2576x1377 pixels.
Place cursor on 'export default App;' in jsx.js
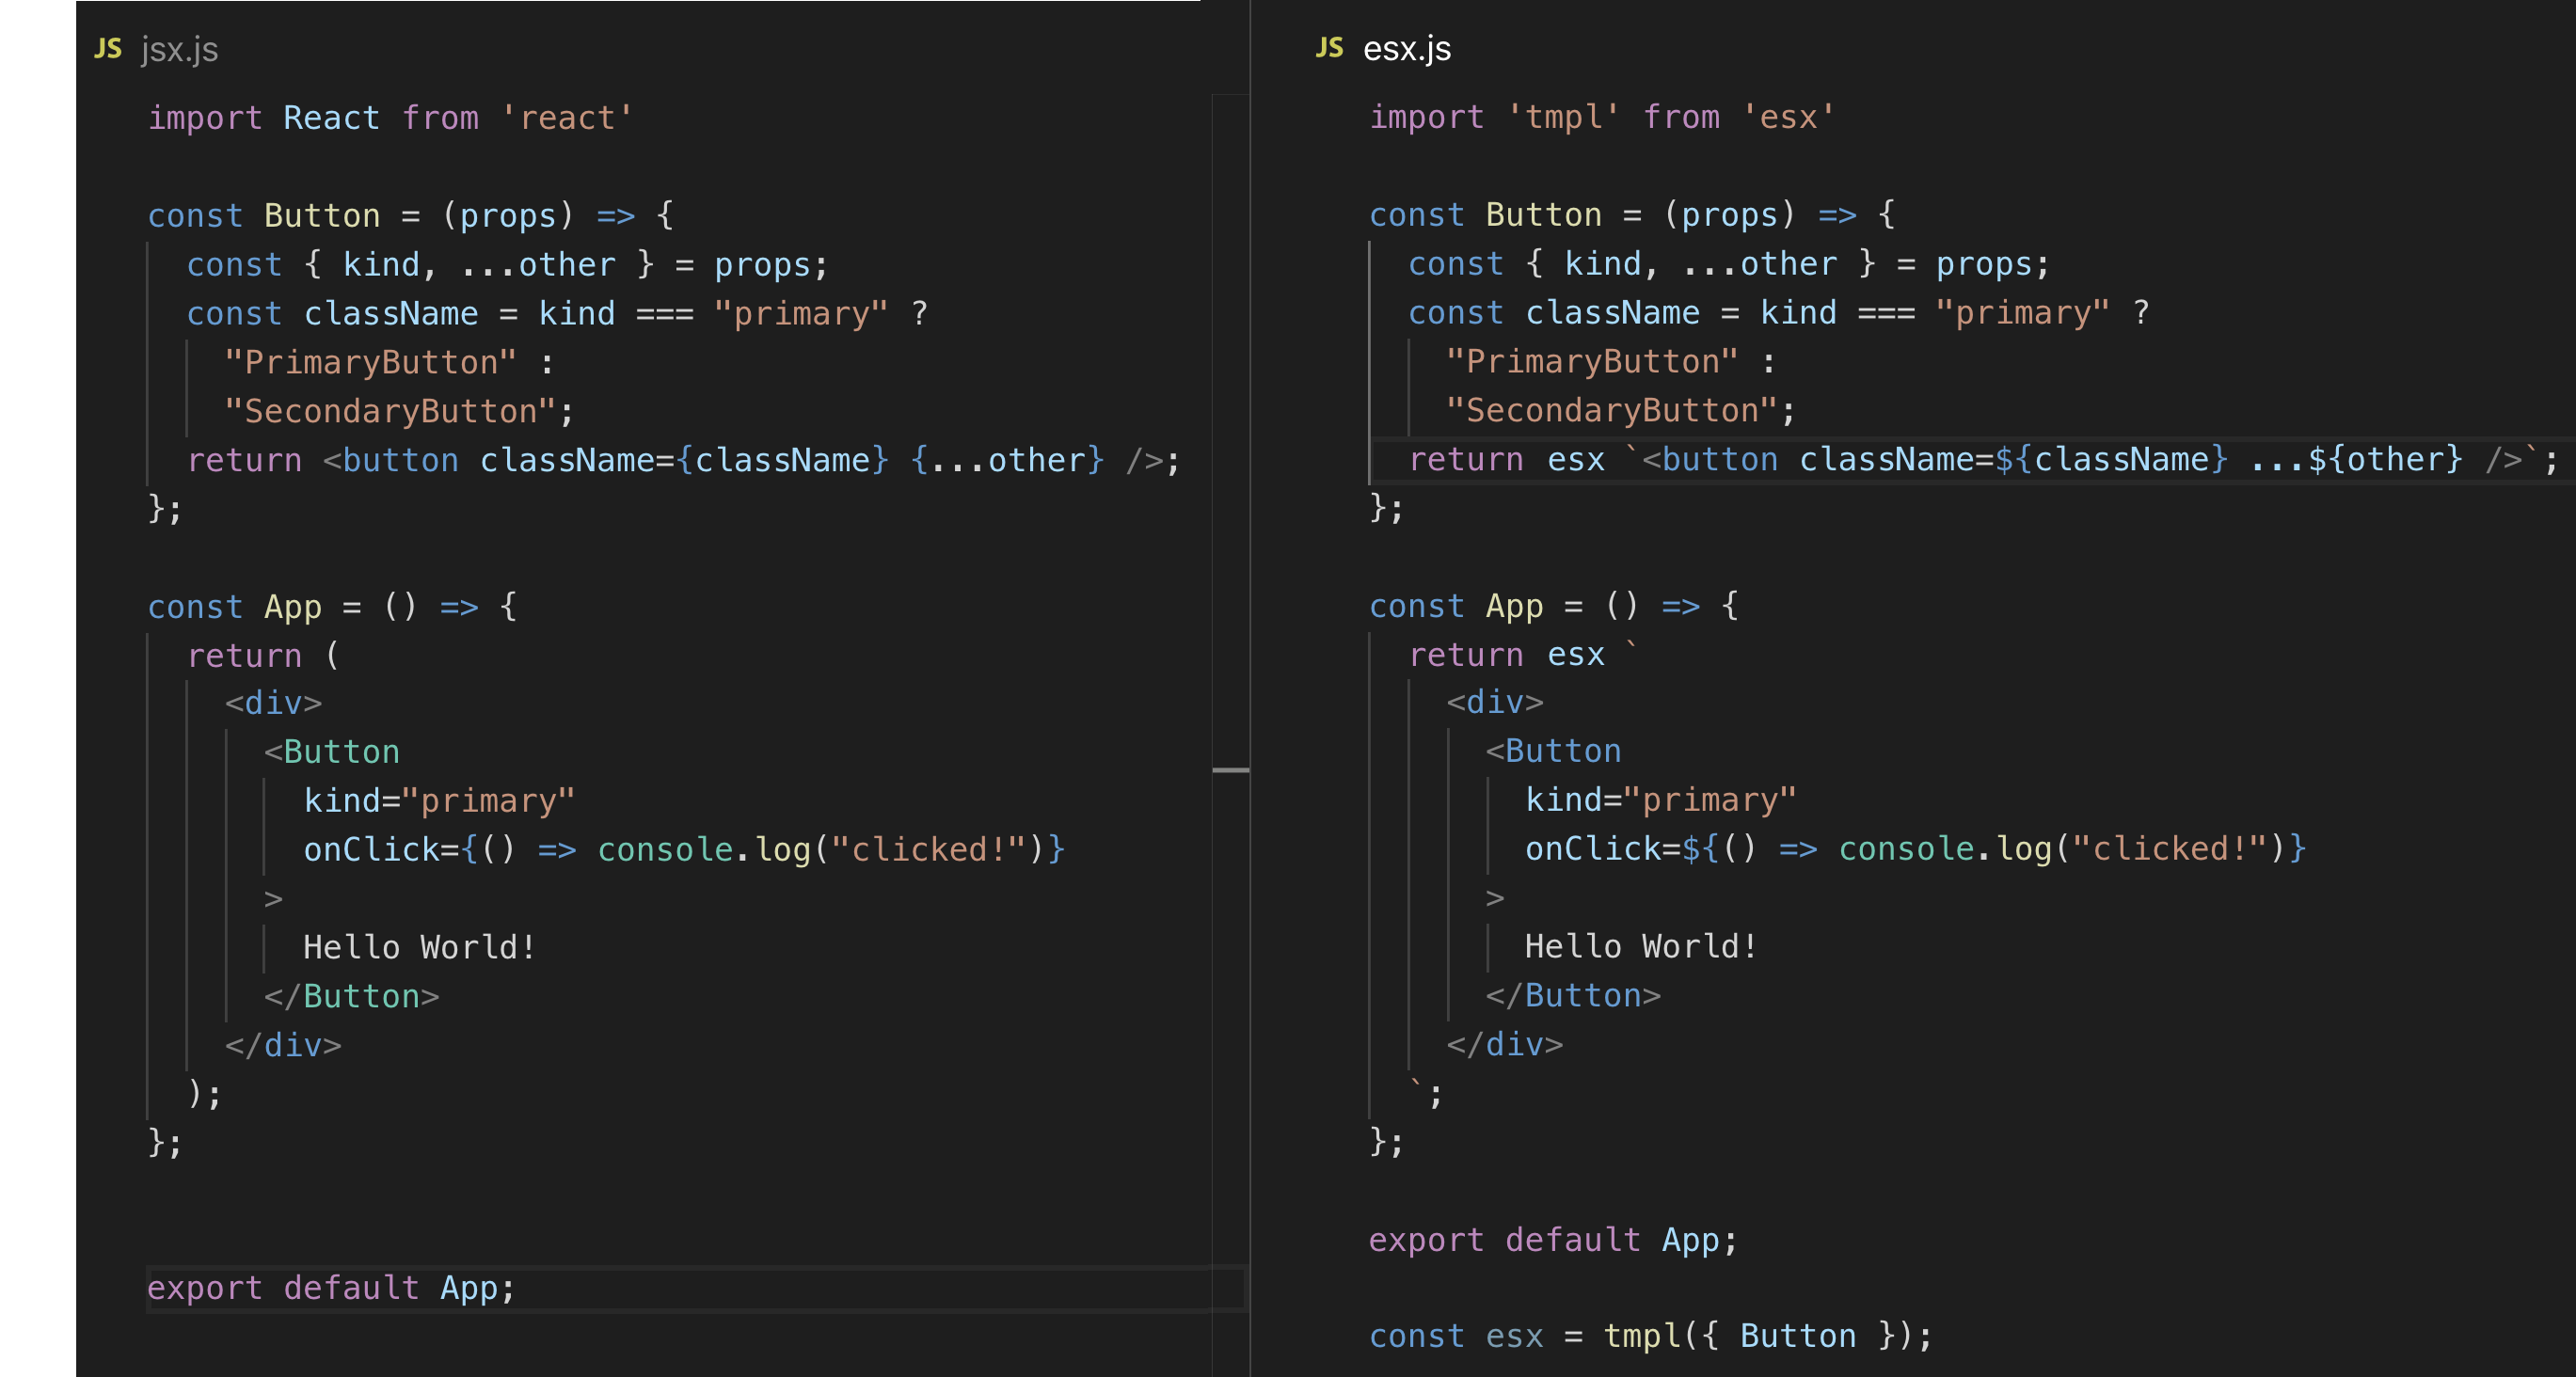[x=331, y=1288]
